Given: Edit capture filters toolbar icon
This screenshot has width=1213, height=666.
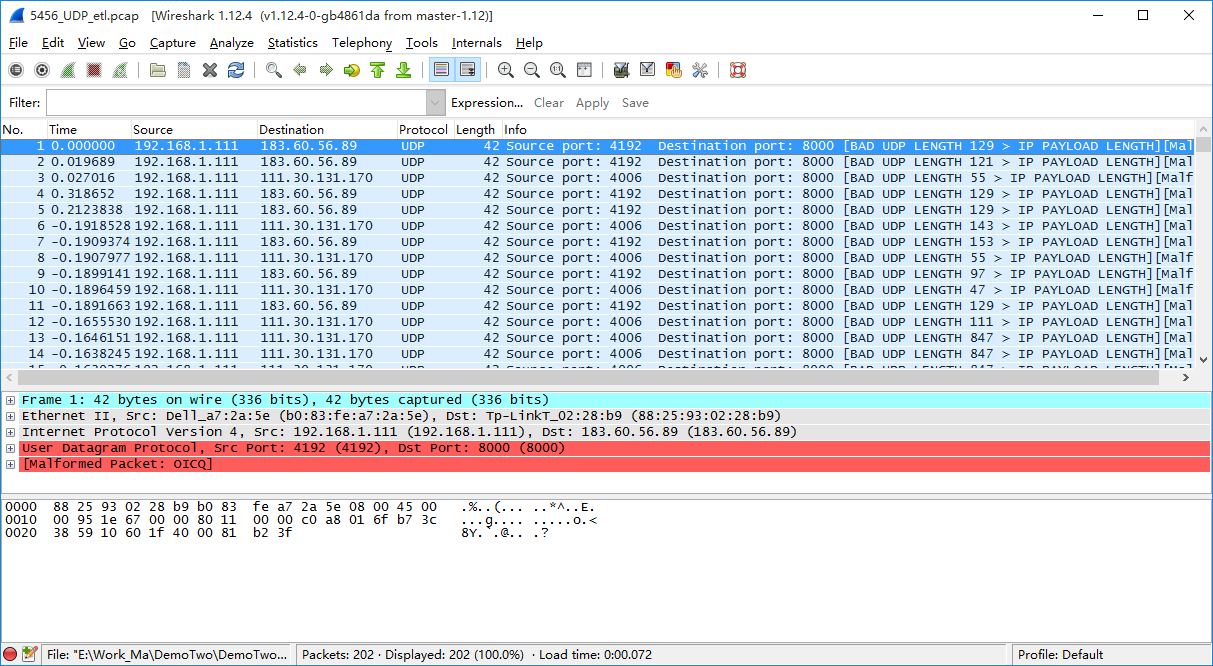Looking at the screenshot, I should 622,70.
